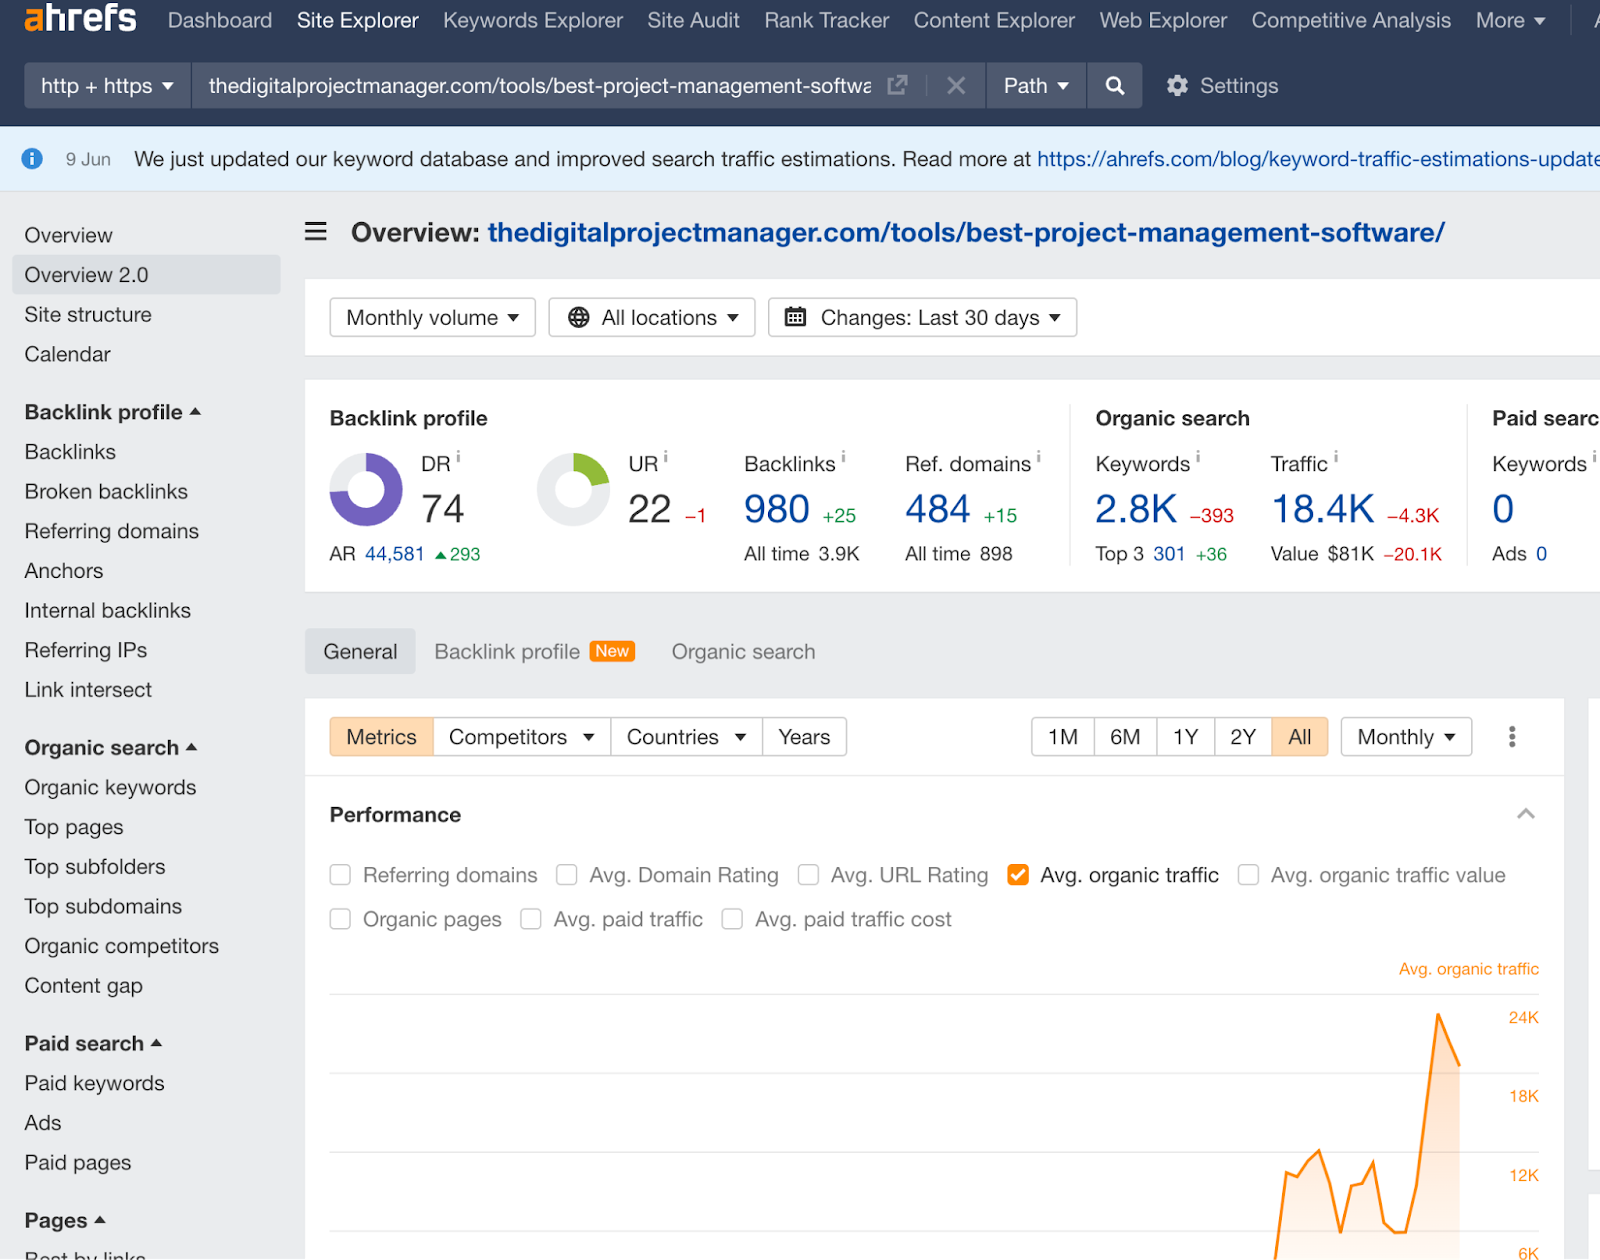Image resolution: width=1600 pixels, height=1260 pixels.
Task: Switch to the Organic search tab
Action: pos(743,652)
